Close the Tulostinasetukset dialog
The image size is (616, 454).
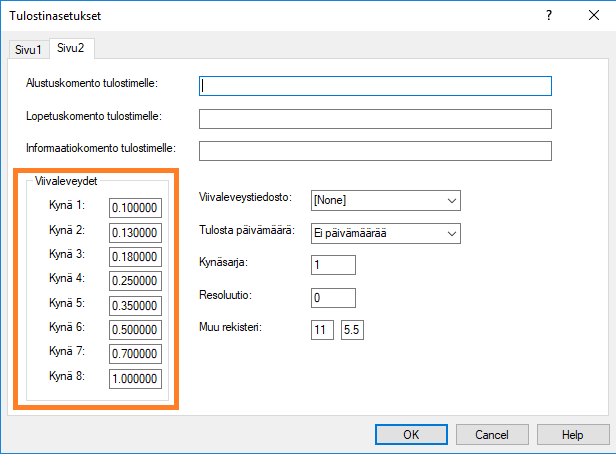tap(593, 16)
